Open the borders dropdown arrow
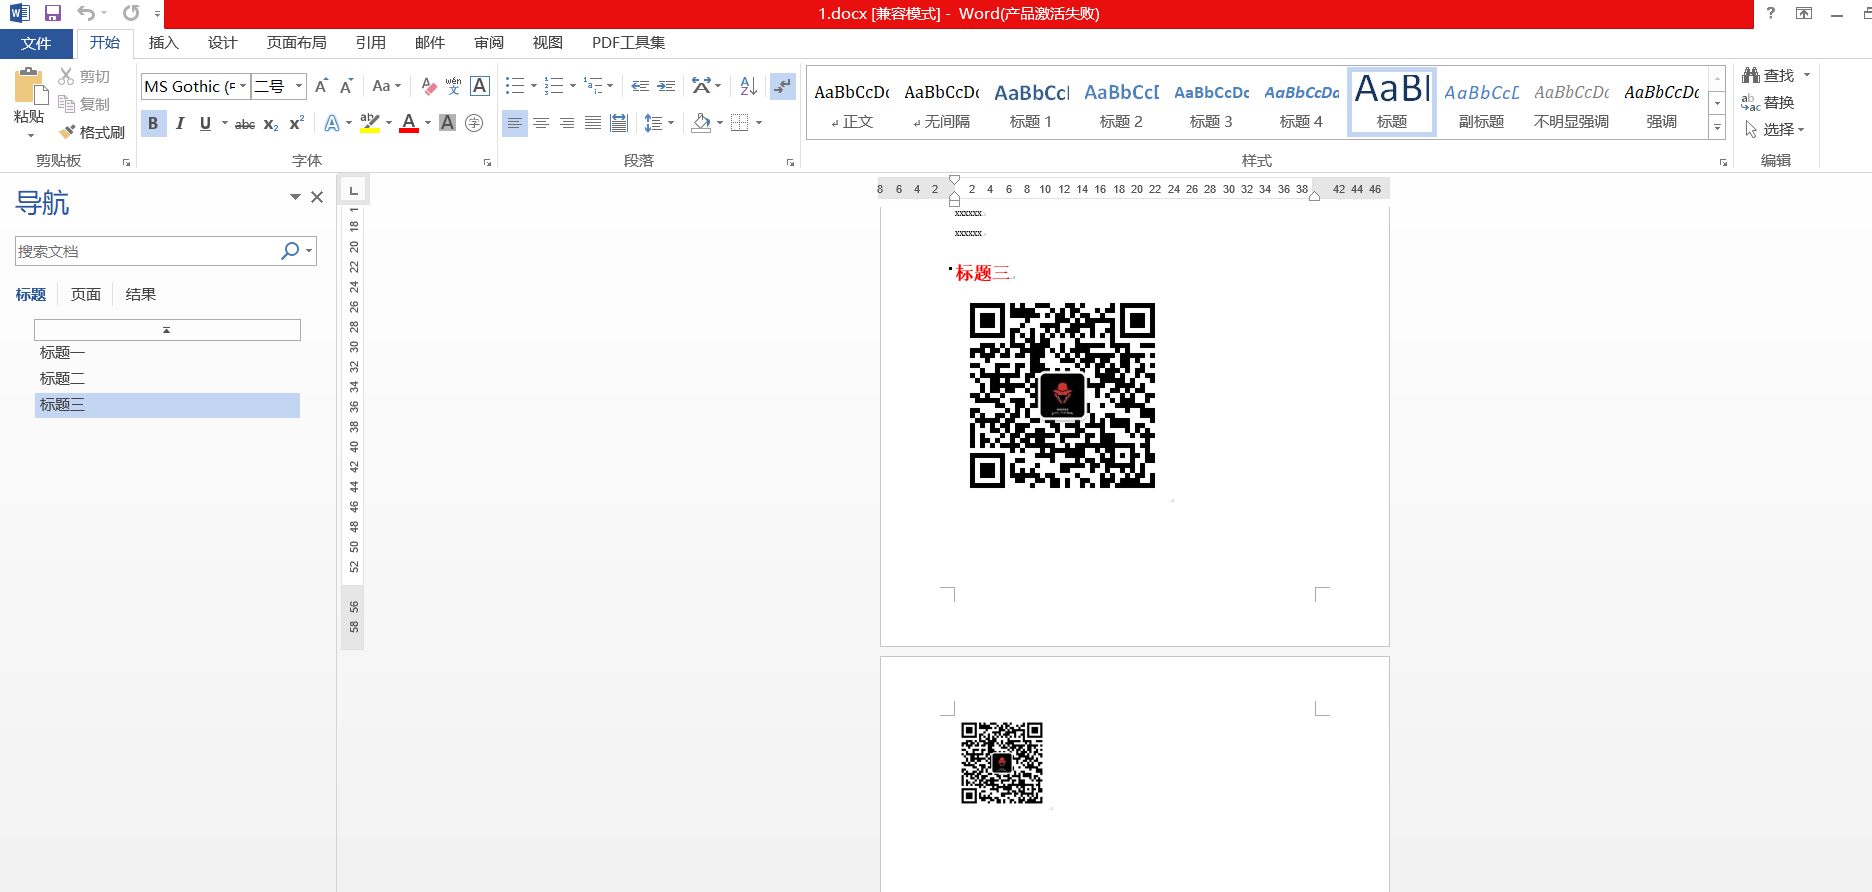Image resolution: width=1872 pixels, height=892 pixels. (x=759, y=123)
